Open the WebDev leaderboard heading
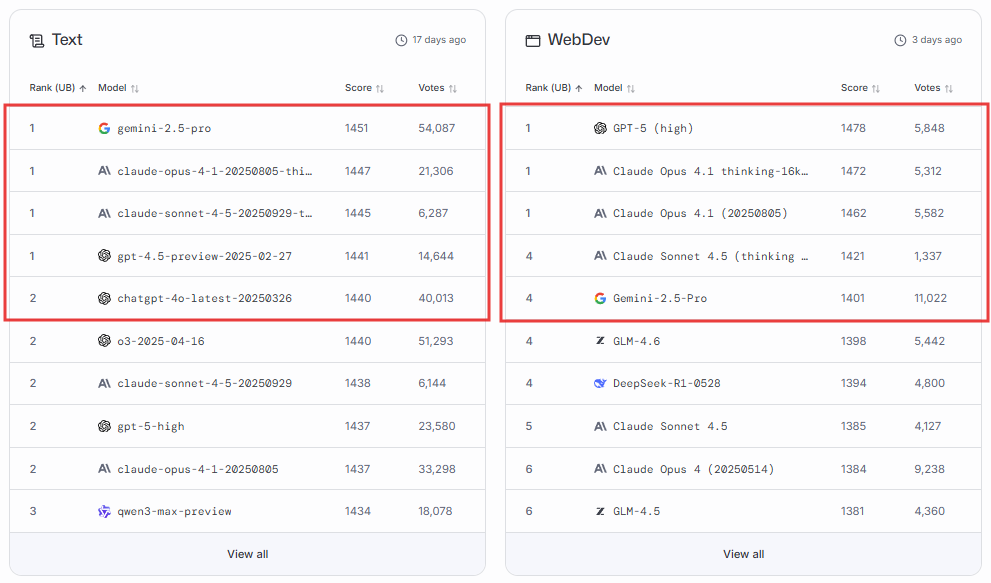991x583 pixels. click(x=579, y=40)
